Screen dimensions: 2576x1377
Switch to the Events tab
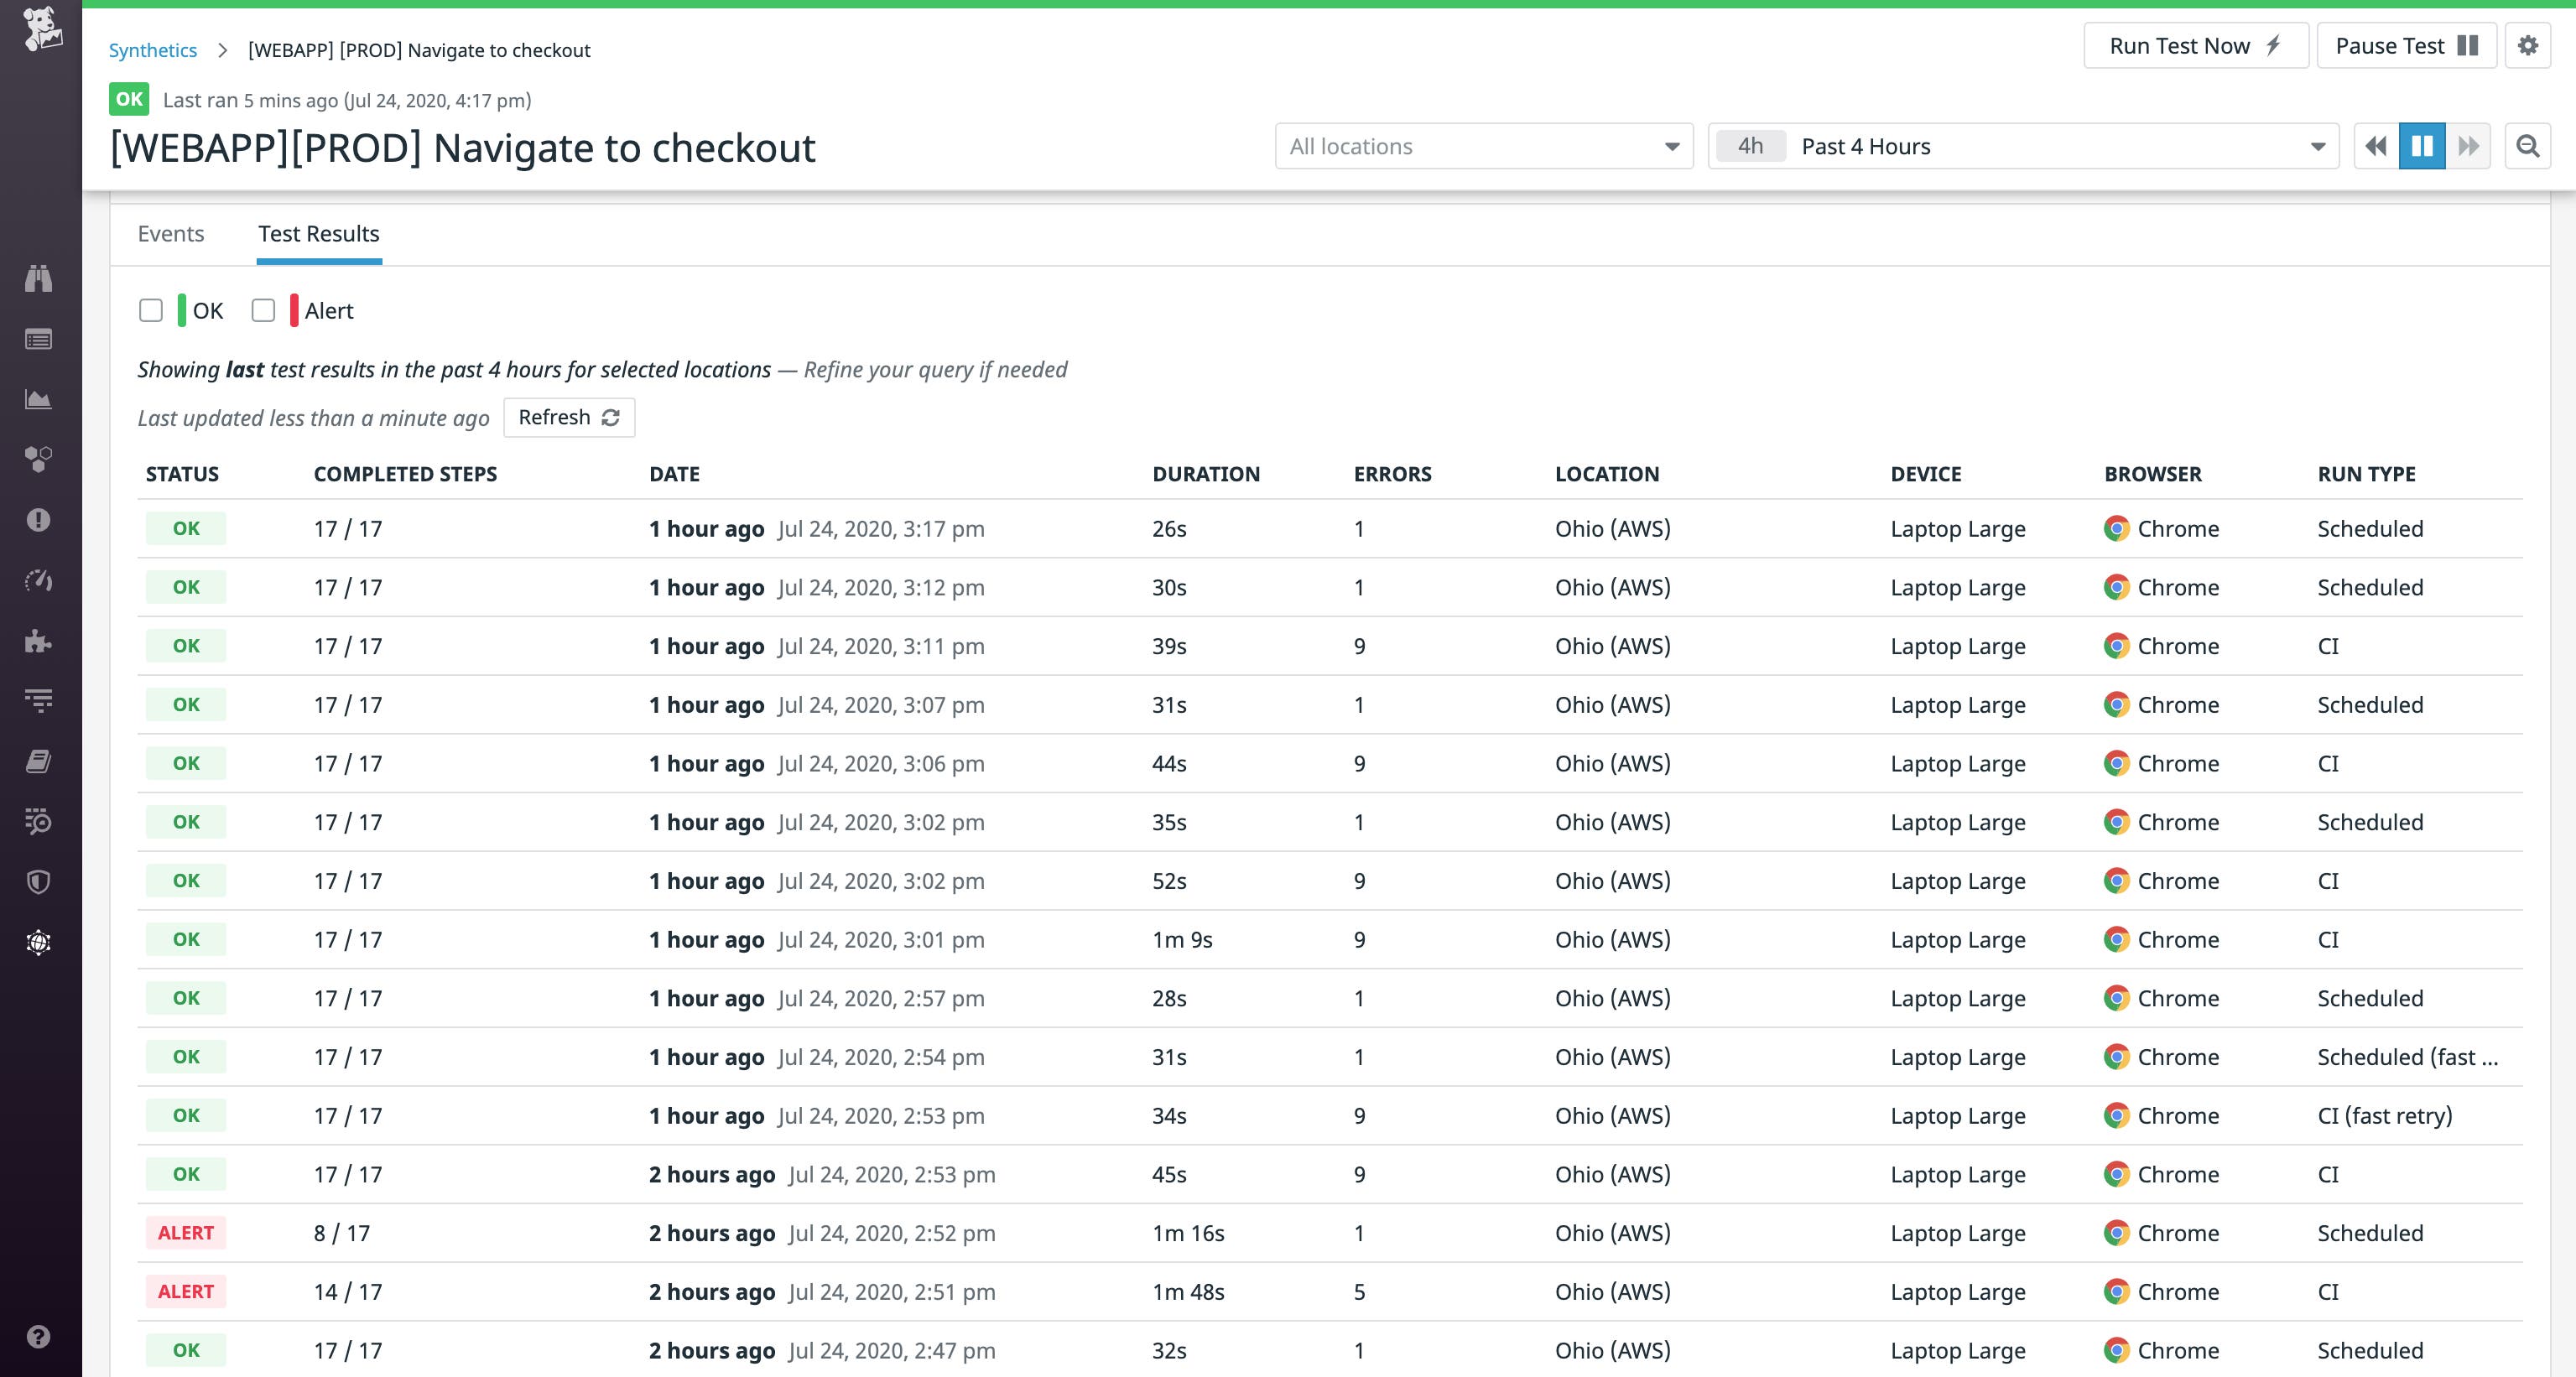171,233
